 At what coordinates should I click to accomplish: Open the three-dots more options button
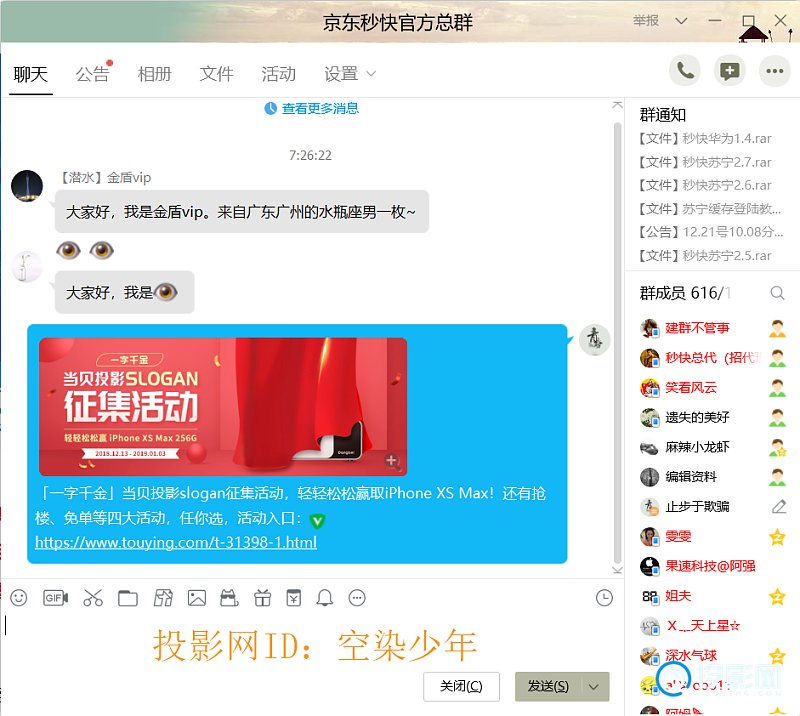point(774,71)
